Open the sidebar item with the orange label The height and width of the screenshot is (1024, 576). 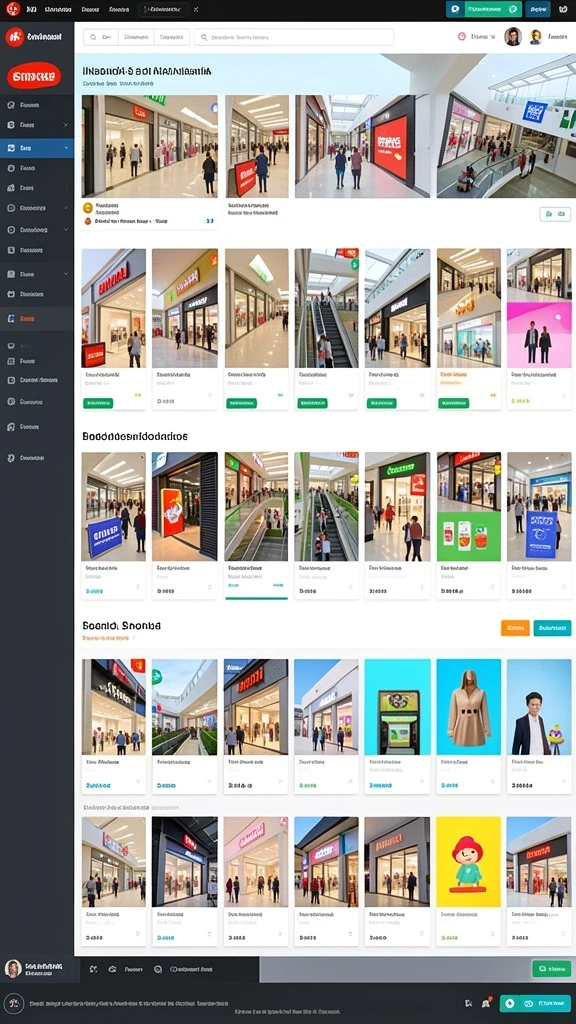[x=37, y=319]
